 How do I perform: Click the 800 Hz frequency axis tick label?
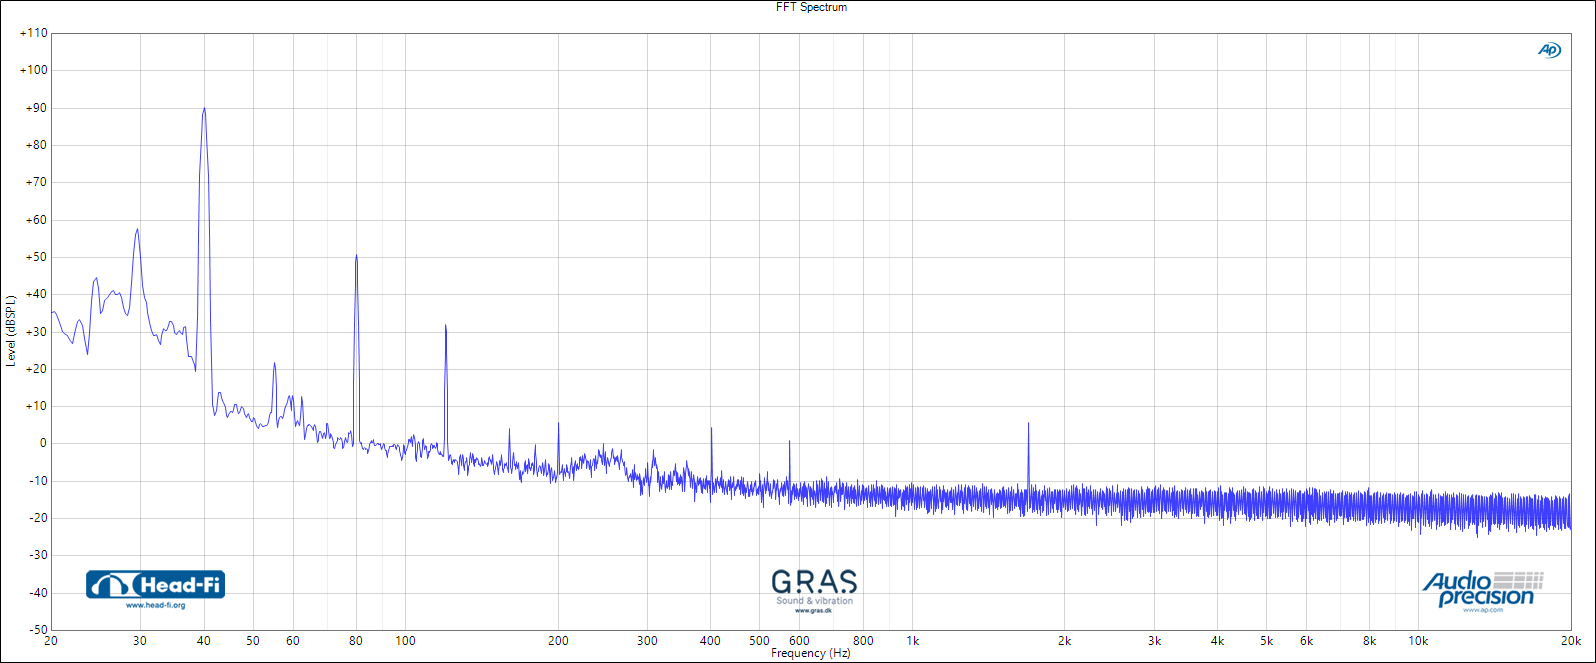pos(863,641)
